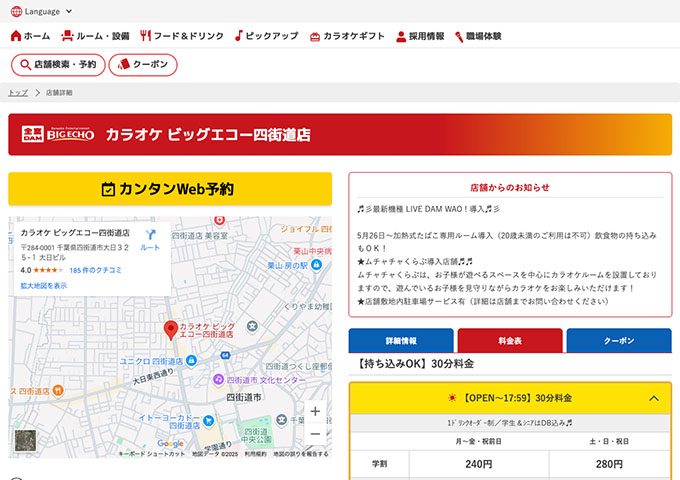Click 店舗検索・予約 button
The width and height of the screenshot is (680, 480).
click(x=58, y=65)
